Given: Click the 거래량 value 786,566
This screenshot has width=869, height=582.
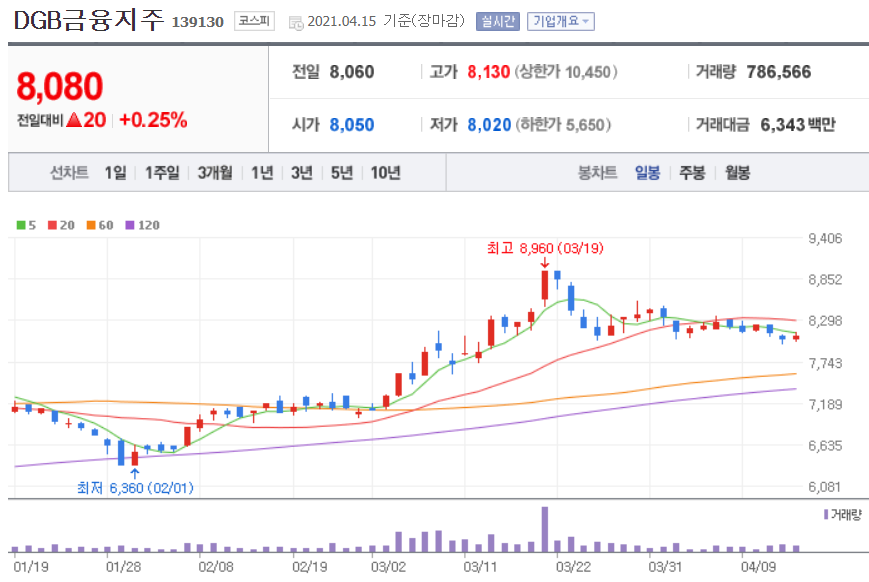Looking at the screenshot, I should [x=779, y=72].
